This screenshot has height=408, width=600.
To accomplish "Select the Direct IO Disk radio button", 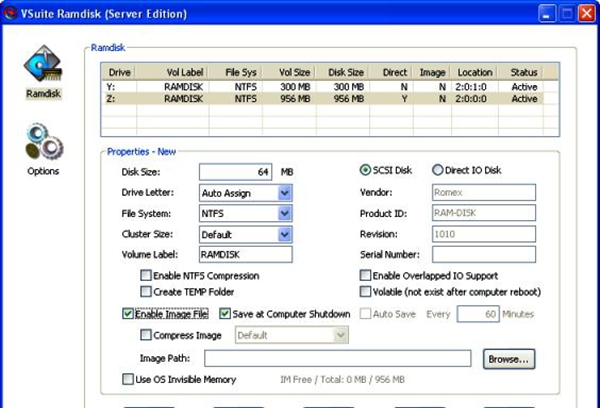I will tap(437, 170).
